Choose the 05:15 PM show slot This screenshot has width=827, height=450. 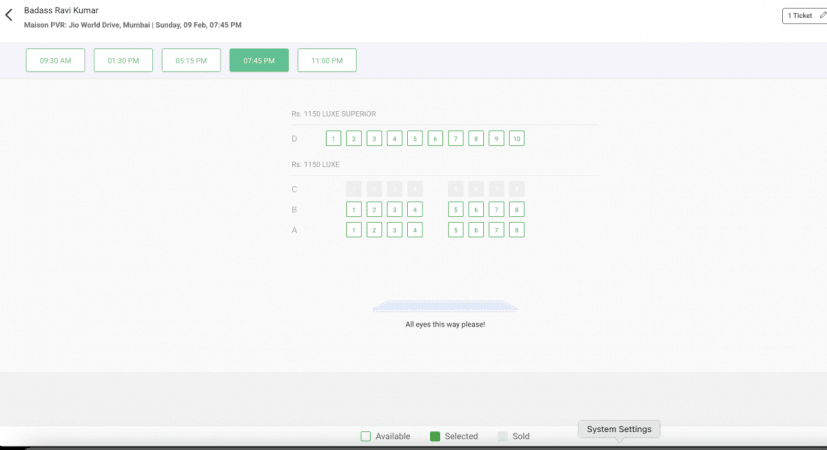click(x=191, y=60)
